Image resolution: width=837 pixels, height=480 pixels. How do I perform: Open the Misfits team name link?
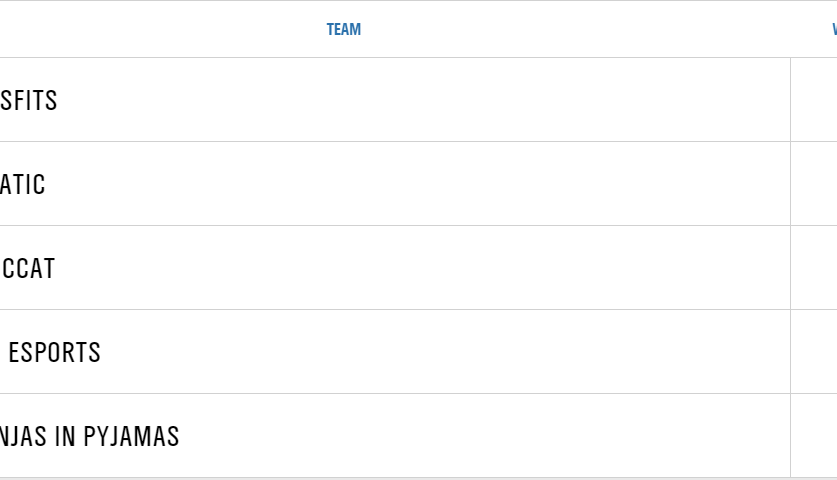click(x=28, y=101)
